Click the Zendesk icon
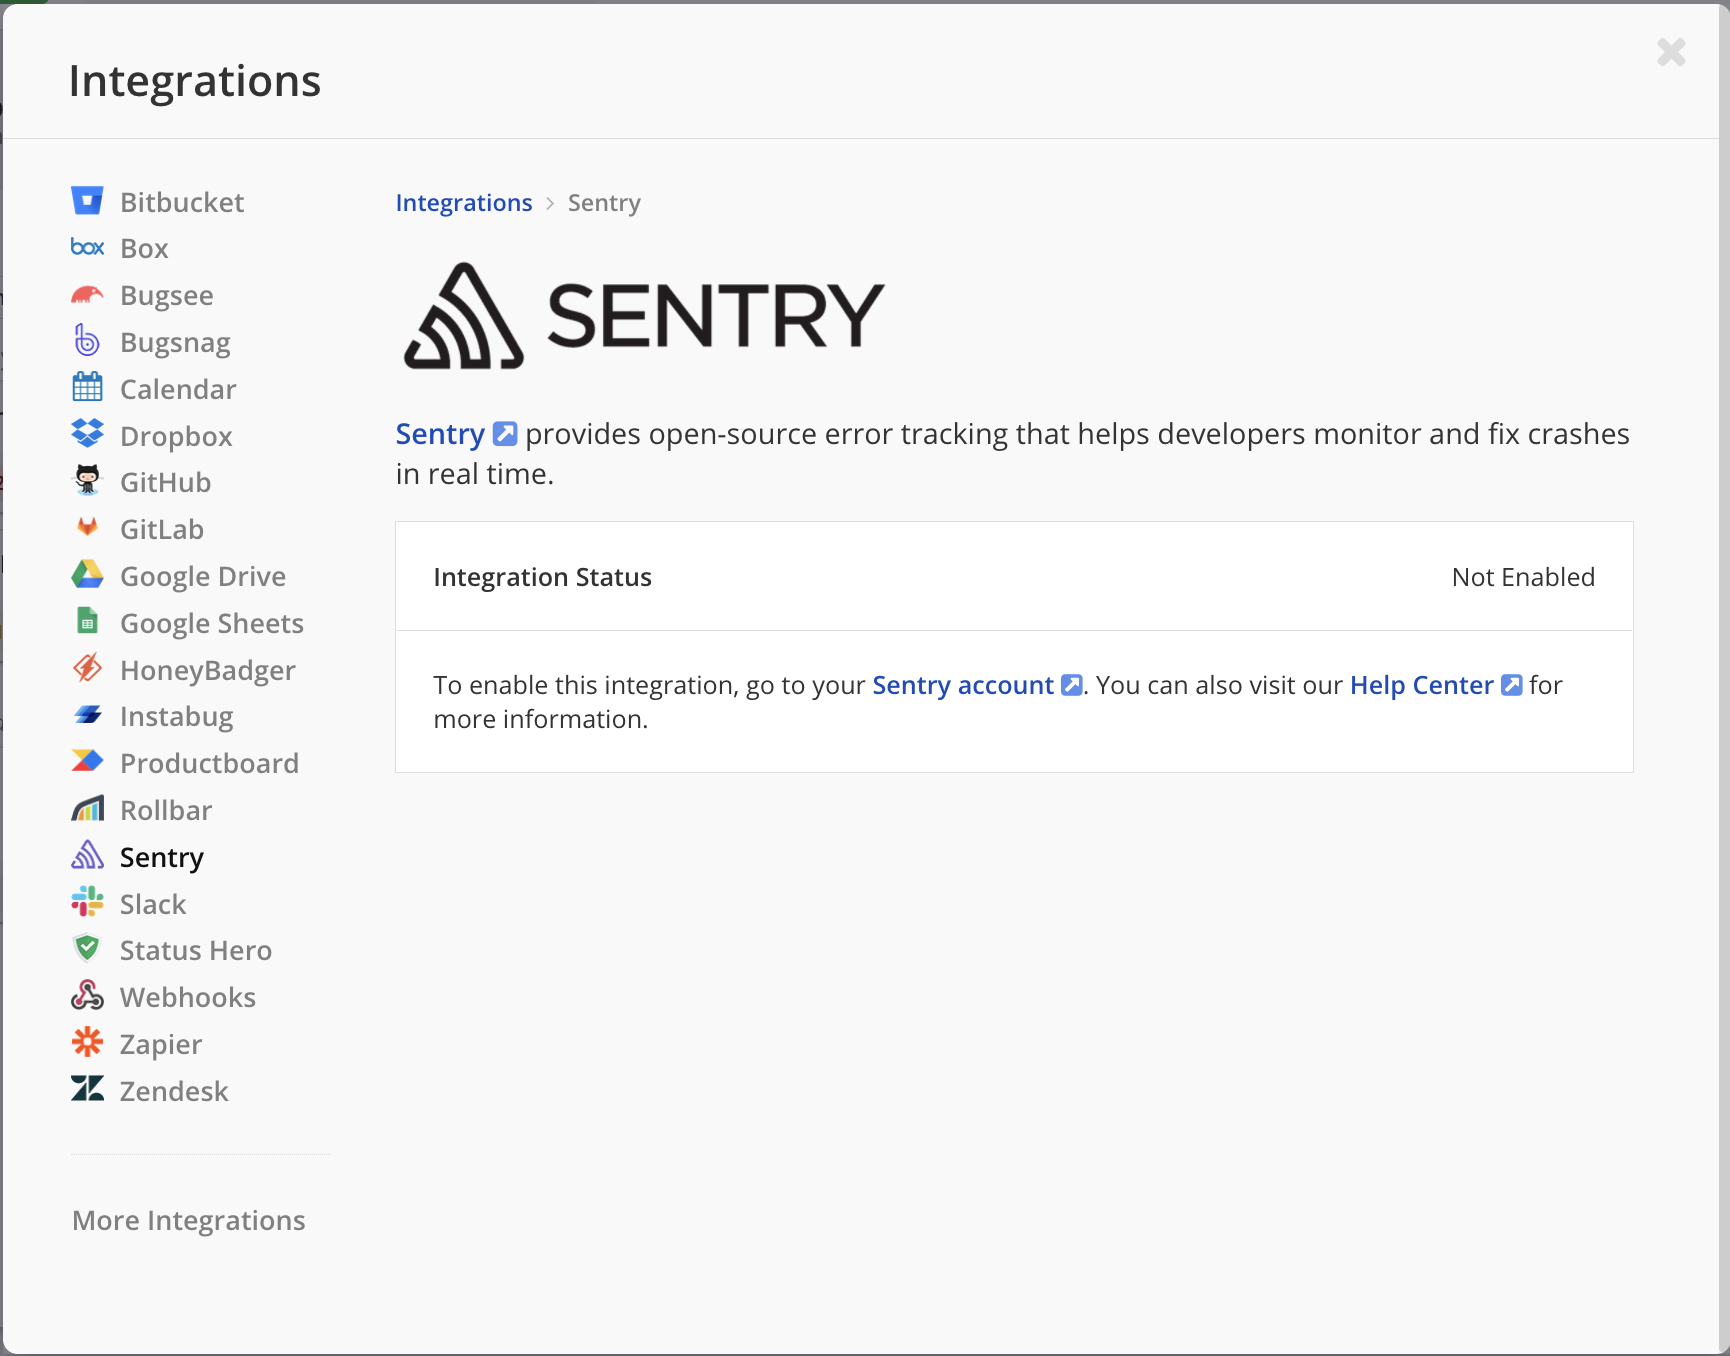The image size is (1730, 1356). 87,1088
